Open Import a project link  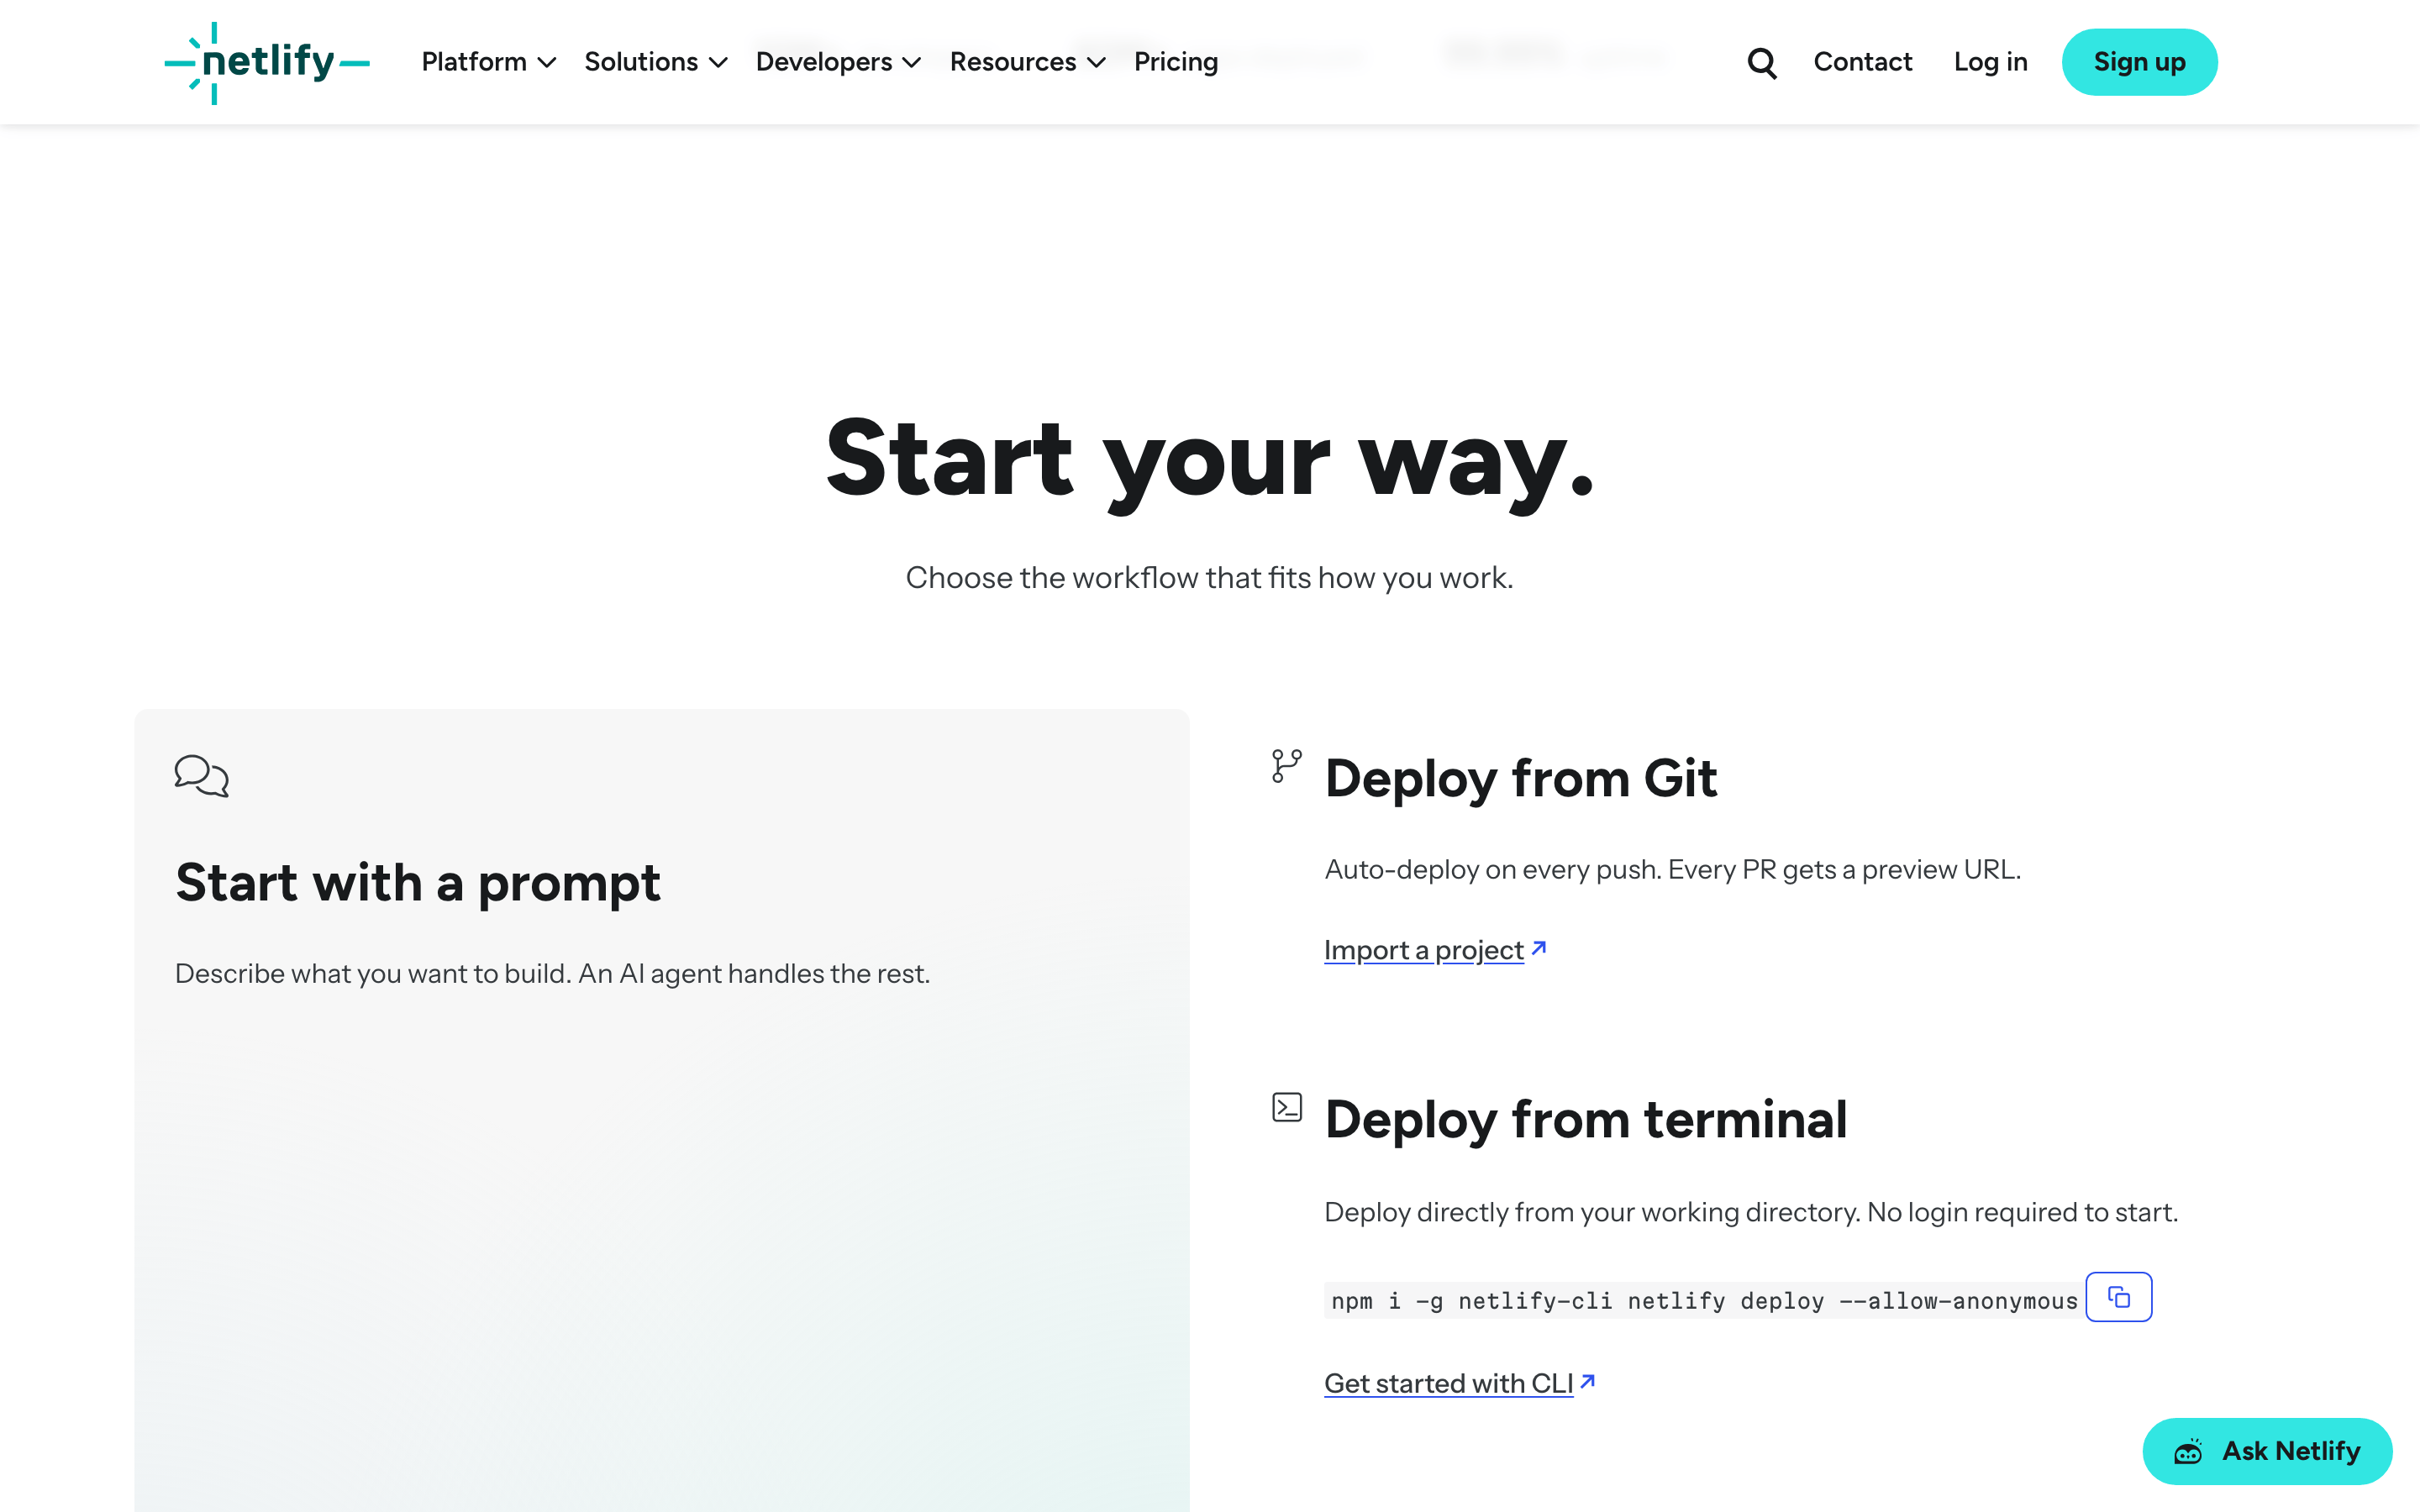click(x=1423, y=949)
